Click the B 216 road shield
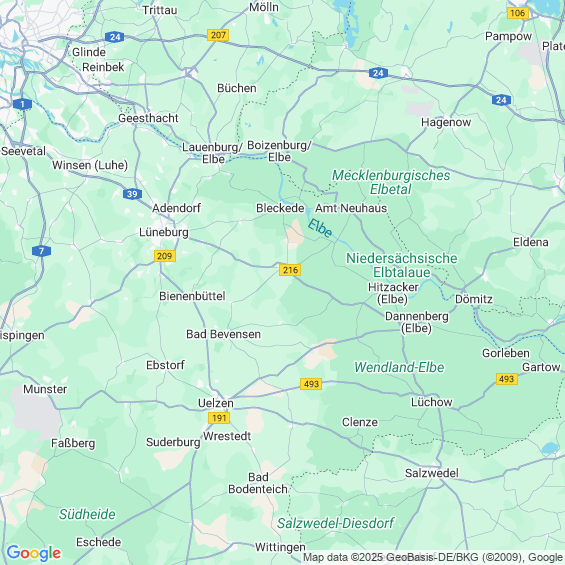The image size is (565, 565). 290,270
